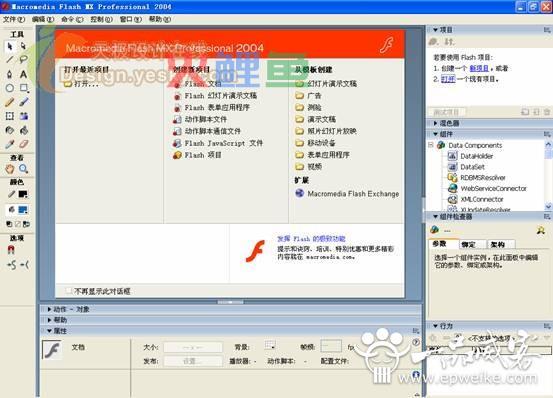Collapse the 项目 panel
This screenshot has height=398, width=553.
(x=436, y=30)
